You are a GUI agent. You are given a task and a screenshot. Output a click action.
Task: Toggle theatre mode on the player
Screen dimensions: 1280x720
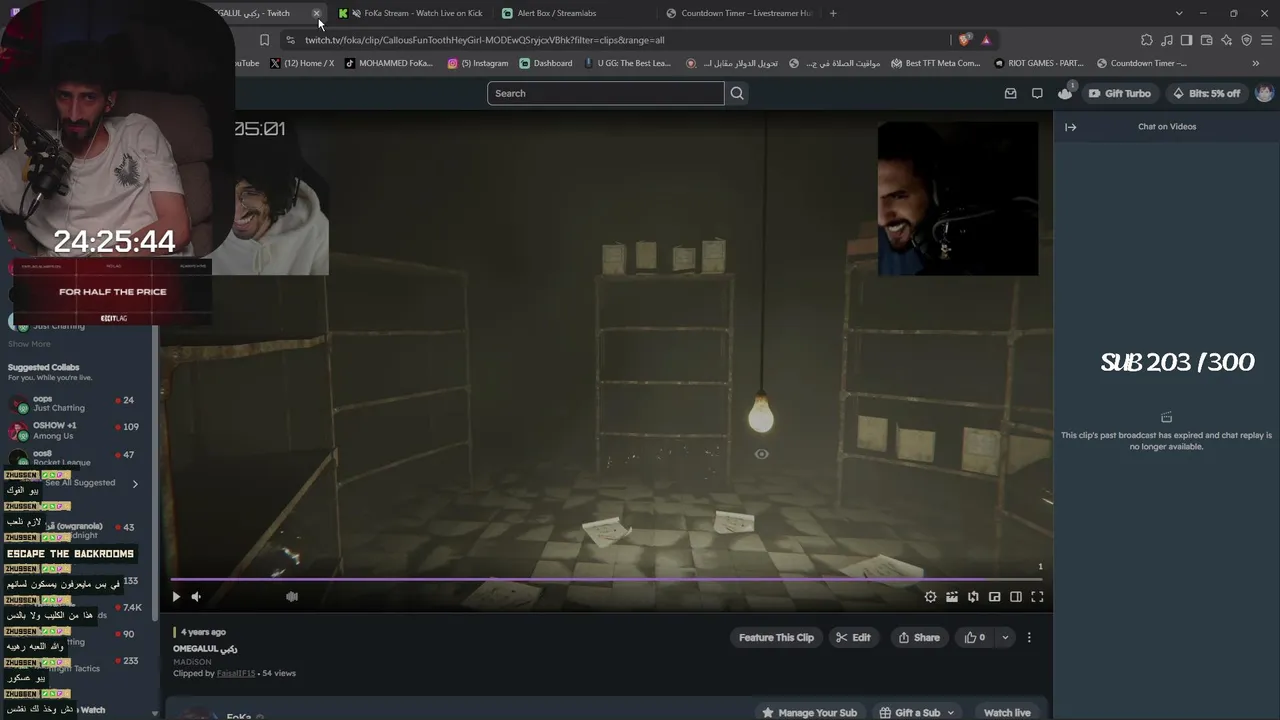[x=1016, y=597]
